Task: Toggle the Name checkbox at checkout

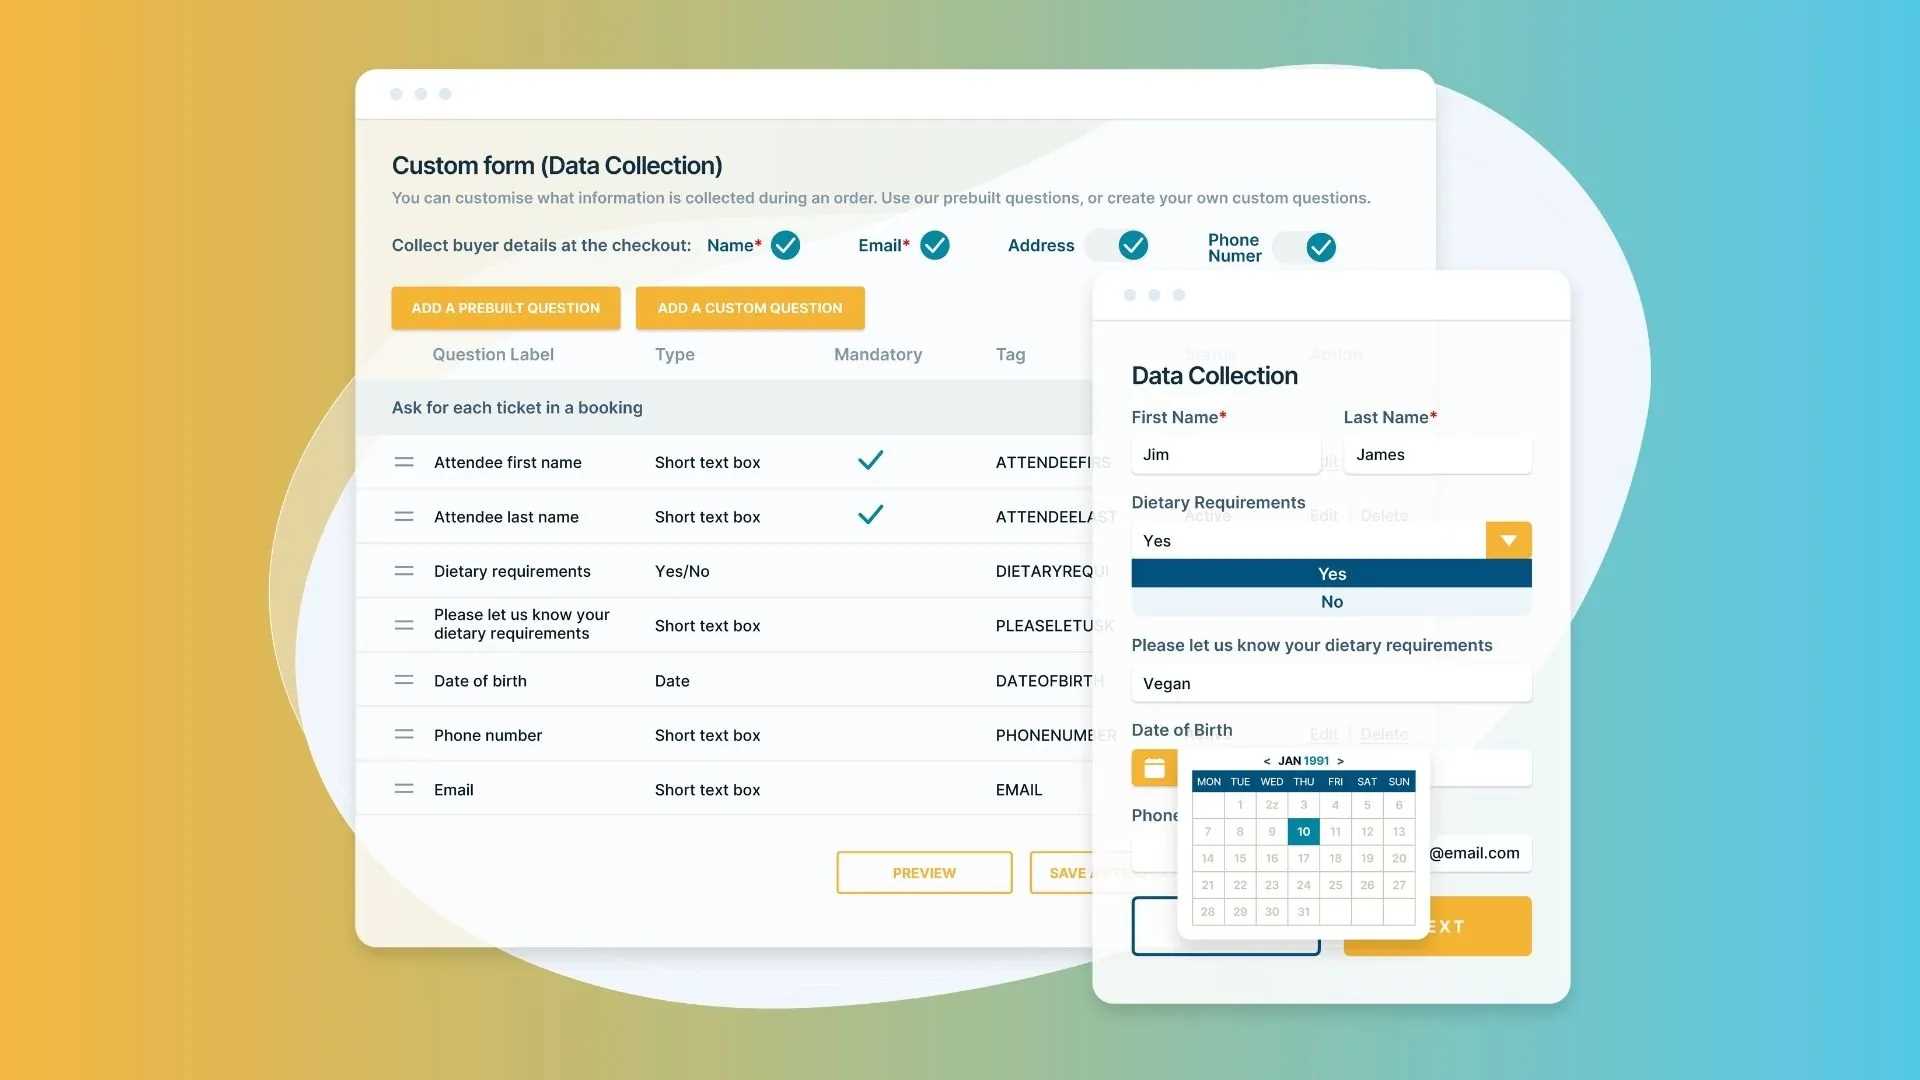Action: 786,245
